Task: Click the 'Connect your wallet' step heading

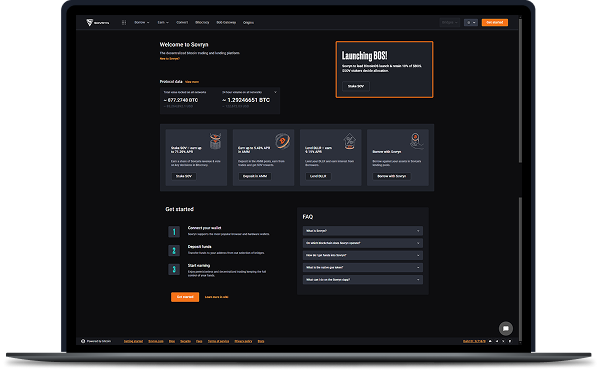Action: (204, 228)
